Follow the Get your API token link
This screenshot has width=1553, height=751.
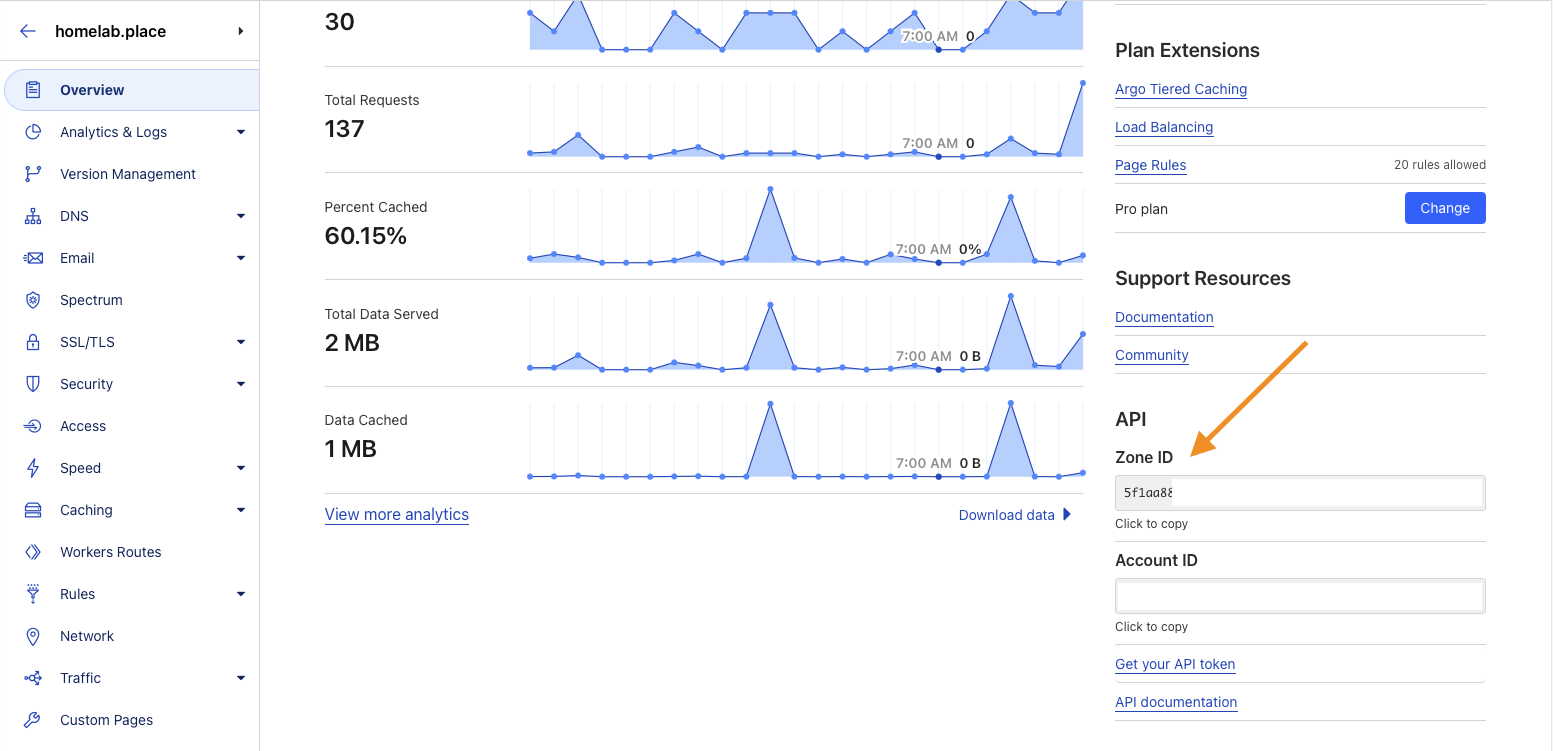(1175, 664)
